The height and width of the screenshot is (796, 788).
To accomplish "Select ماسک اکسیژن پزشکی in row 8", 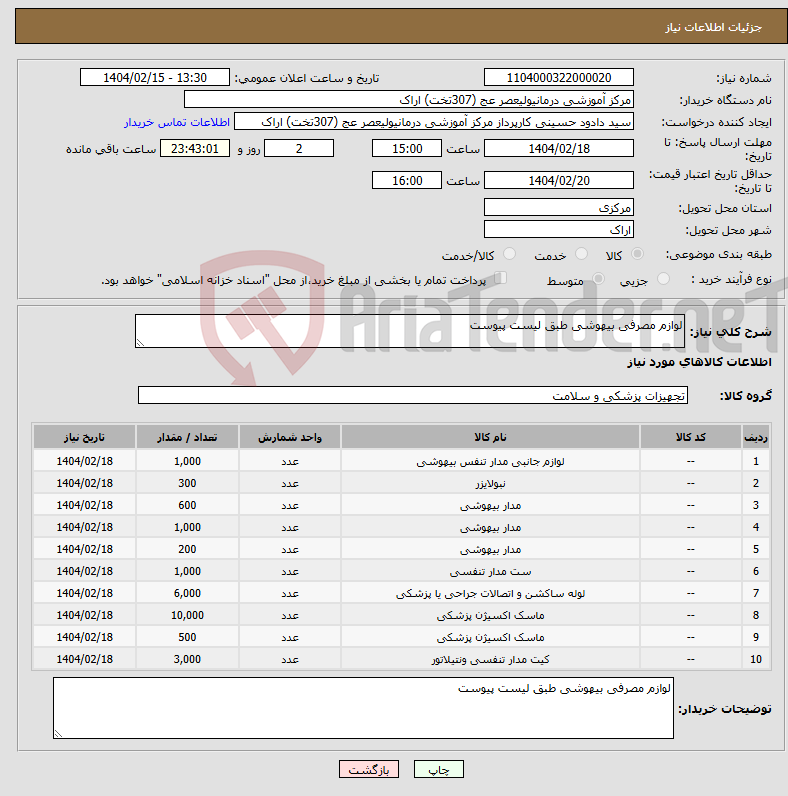I will tap(490, 615).
